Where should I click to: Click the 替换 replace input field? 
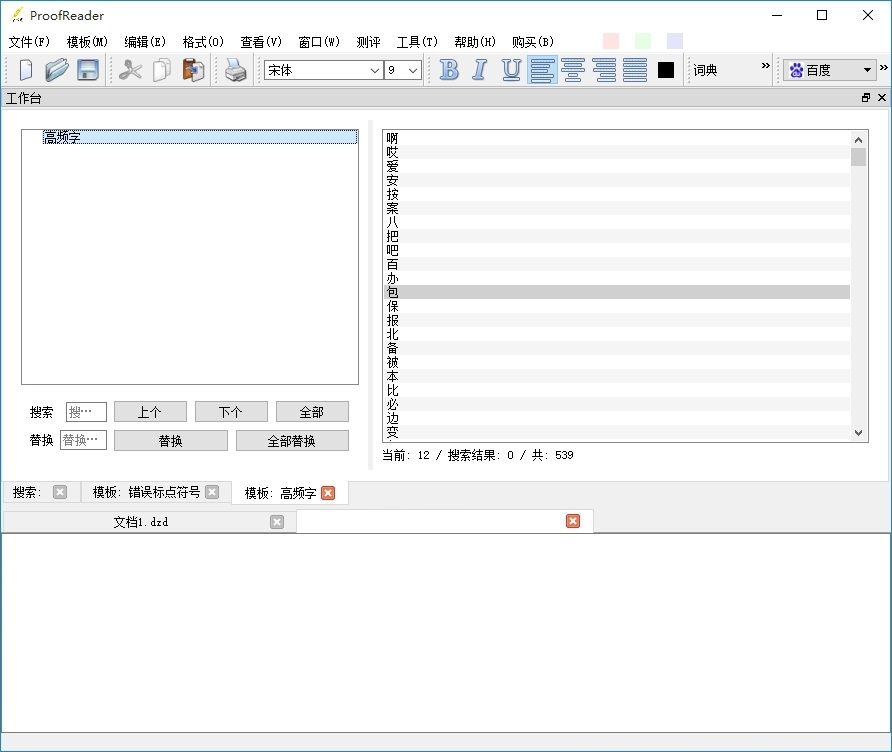pyautogui.click(x=84, y=440)
